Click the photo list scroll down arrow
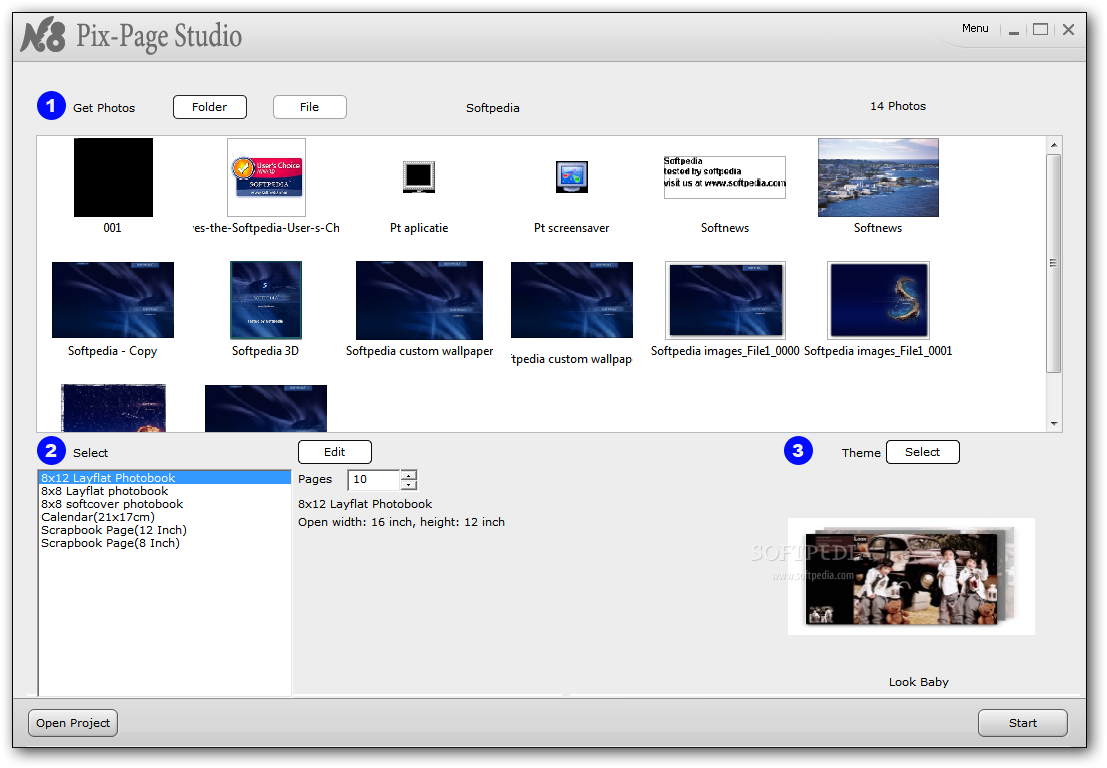Image resolution: width=1107 pixels, height=768 pixels. point(1054,424)
